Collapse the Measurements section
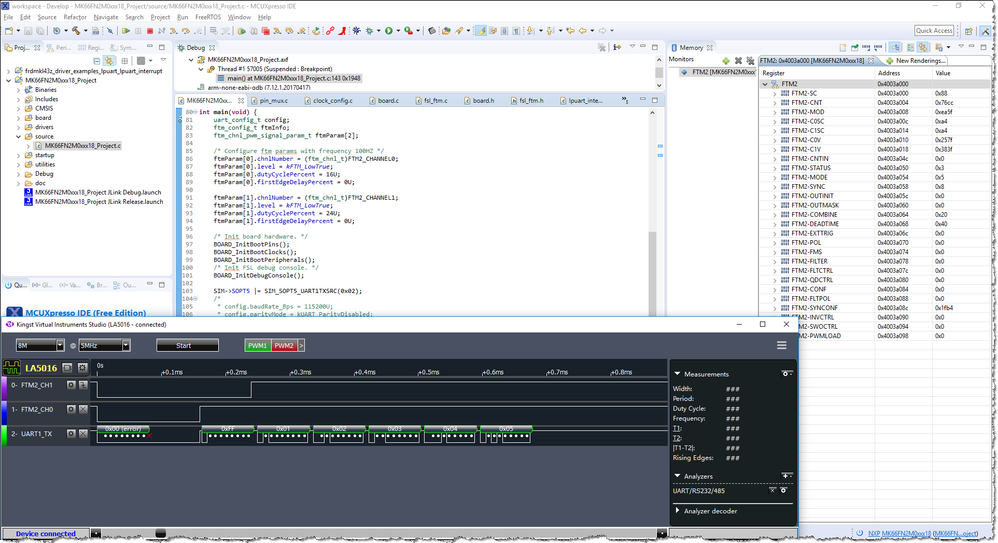 (677, 374)
